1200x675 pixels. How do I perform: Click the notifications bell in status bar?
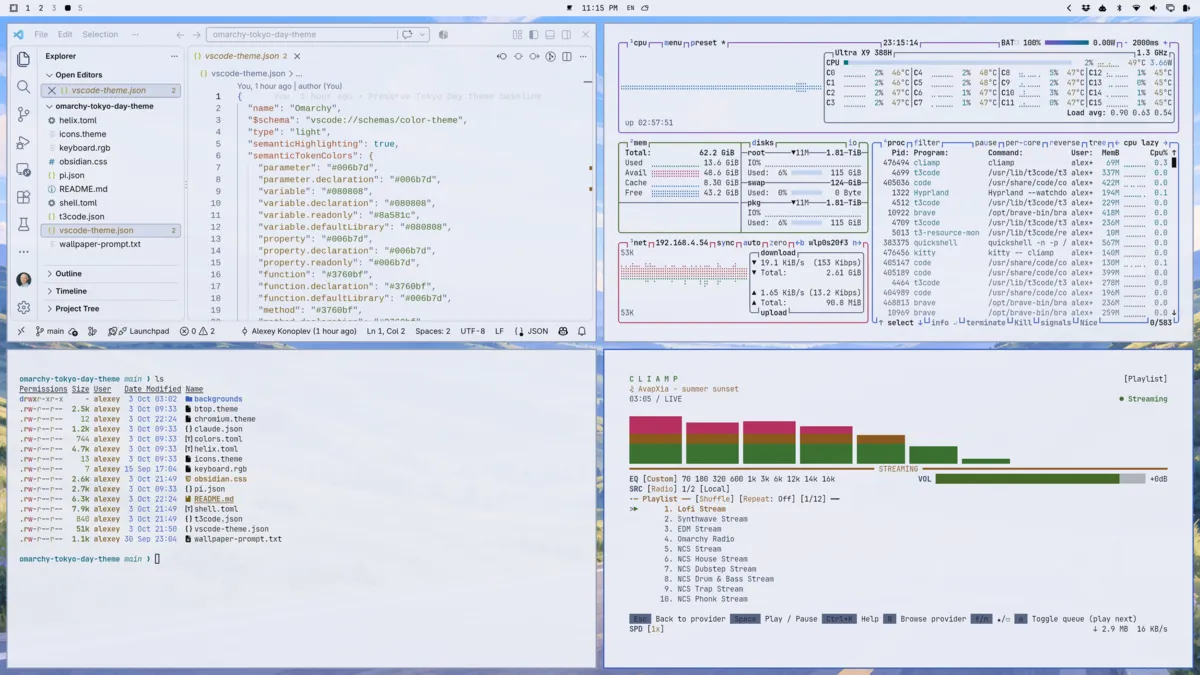click(x=582, y=331)
